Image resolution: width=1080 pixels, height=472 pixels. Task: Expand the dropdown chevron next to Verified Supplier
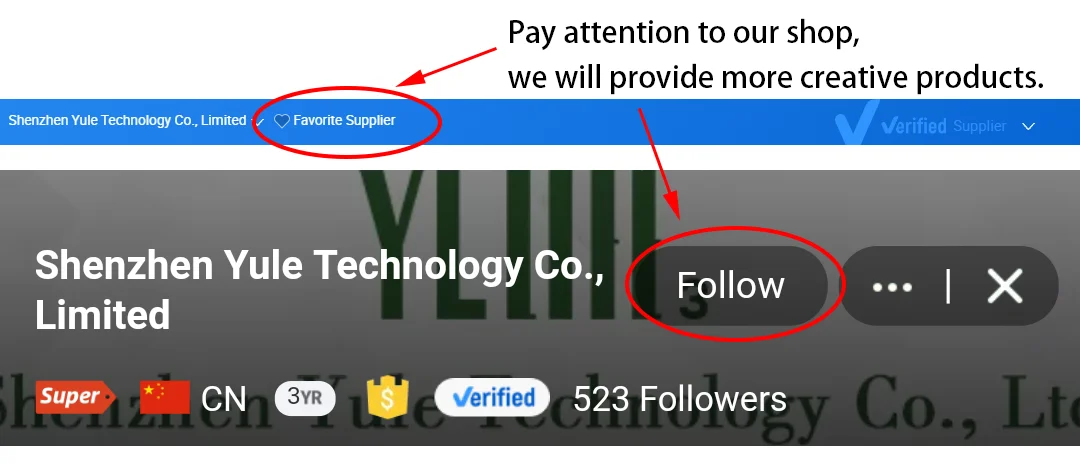pyautogui.click(x=1028, y=127)
